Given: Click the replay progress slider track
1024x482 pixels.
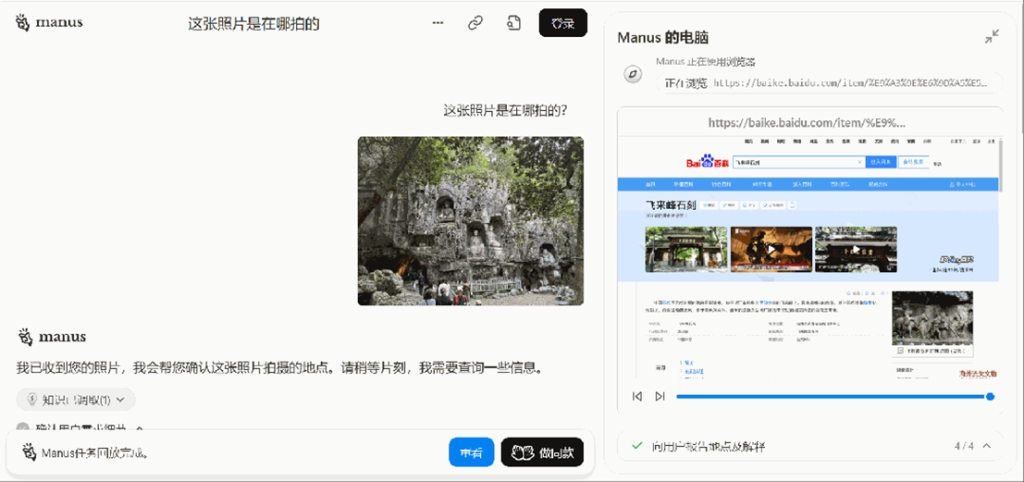Looking at the screenshot, I should pos(830,396).
